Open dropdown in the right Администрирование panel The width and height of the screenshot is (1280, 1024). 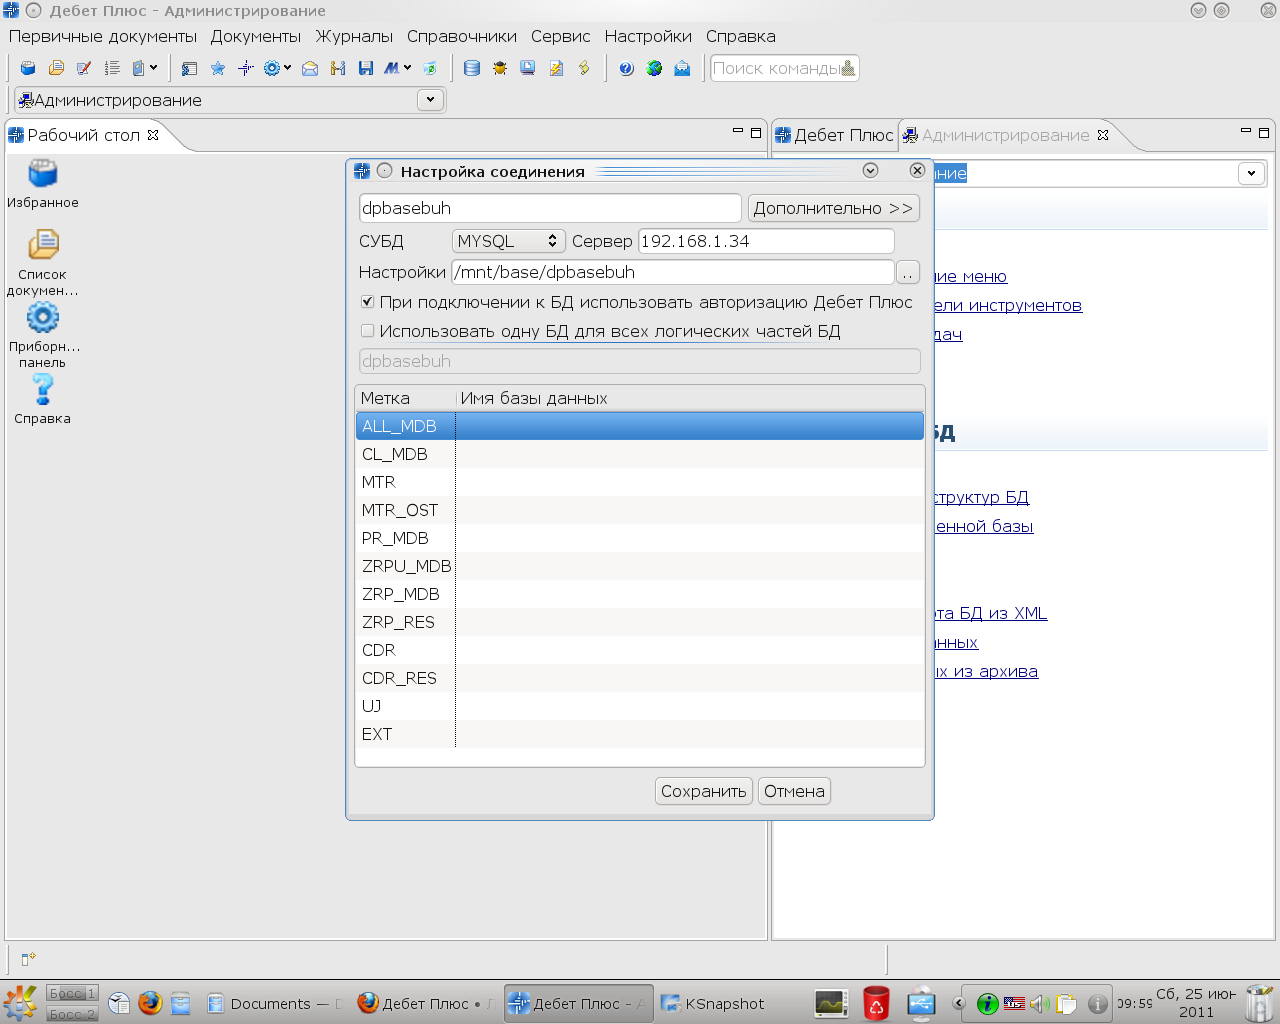pyautogui.click(x=1251, y=173)
